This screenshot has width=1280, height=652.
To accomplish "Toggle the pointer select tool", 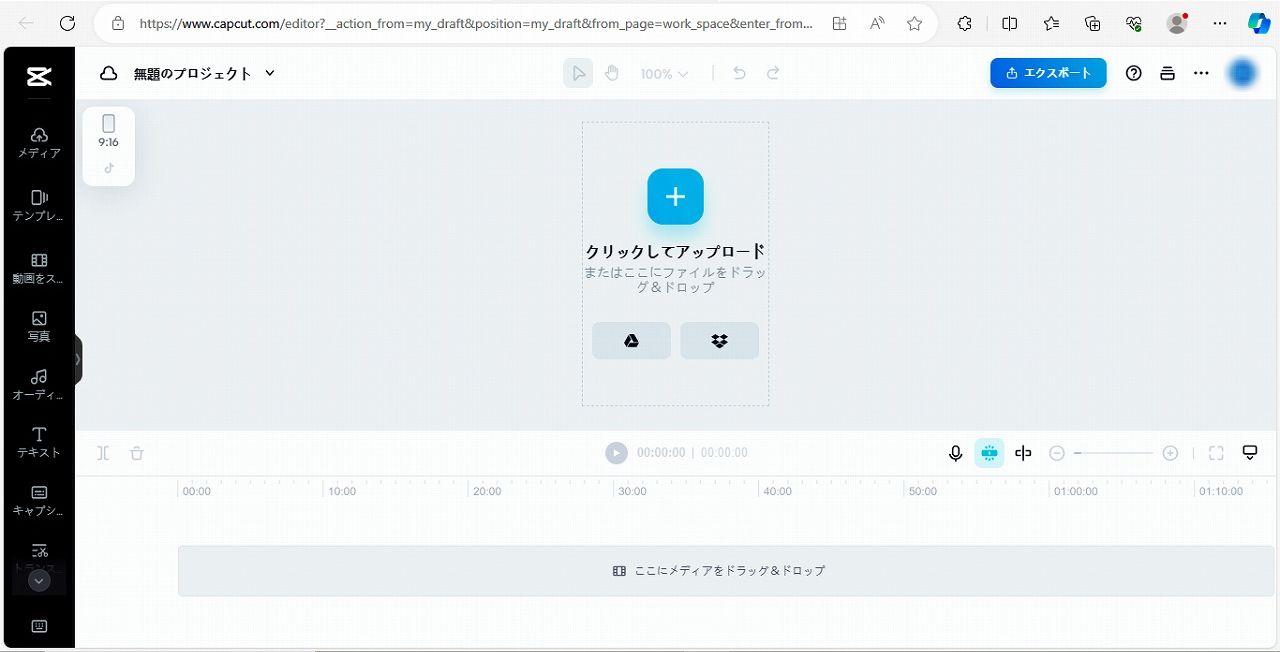I will click(578, 73).
